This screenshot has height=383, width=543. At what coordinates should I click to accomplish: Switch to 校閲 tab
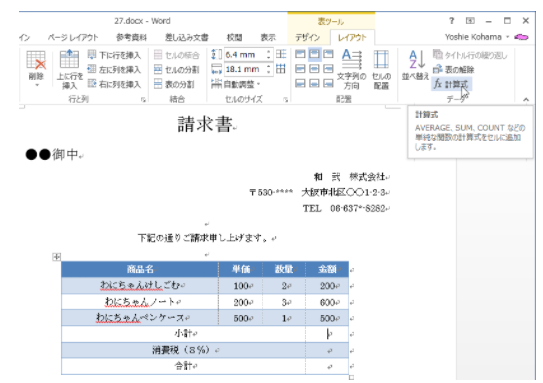click(234, 37)
